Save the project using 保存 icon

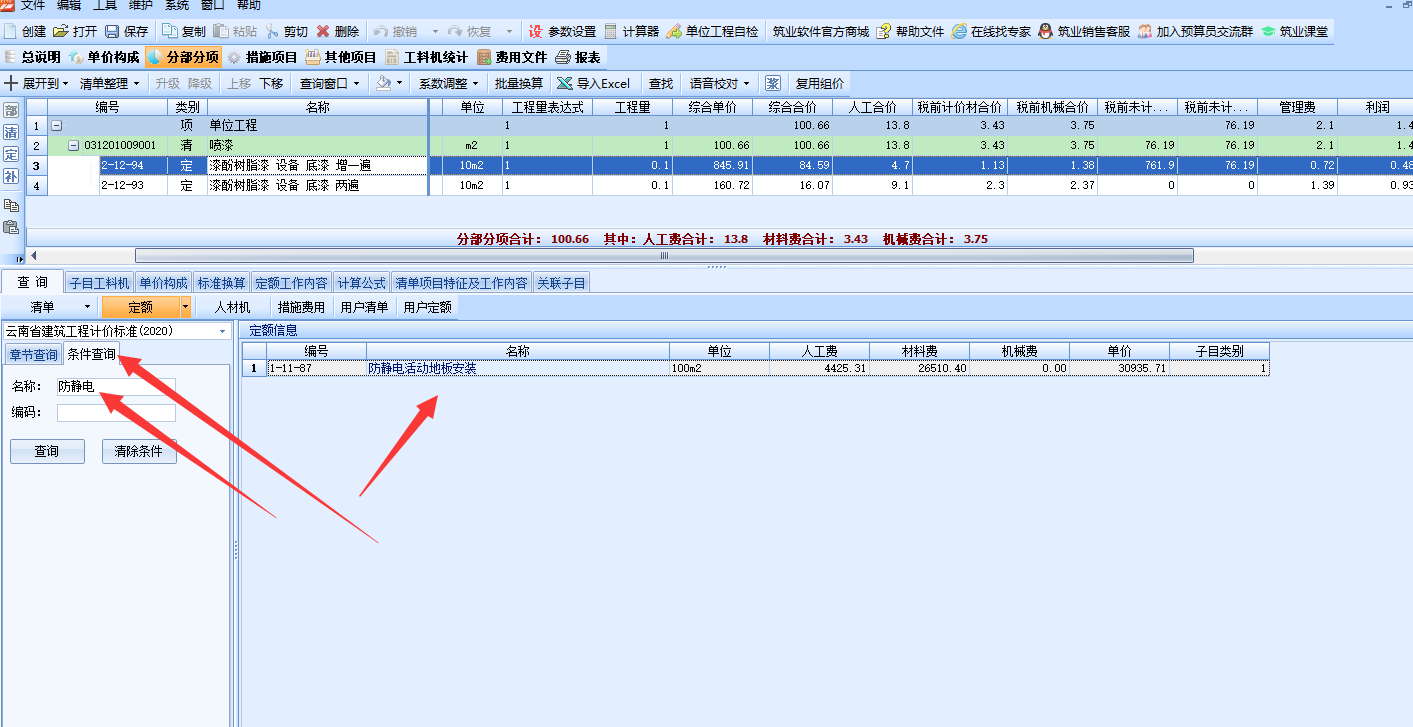(x=112, y=31)
